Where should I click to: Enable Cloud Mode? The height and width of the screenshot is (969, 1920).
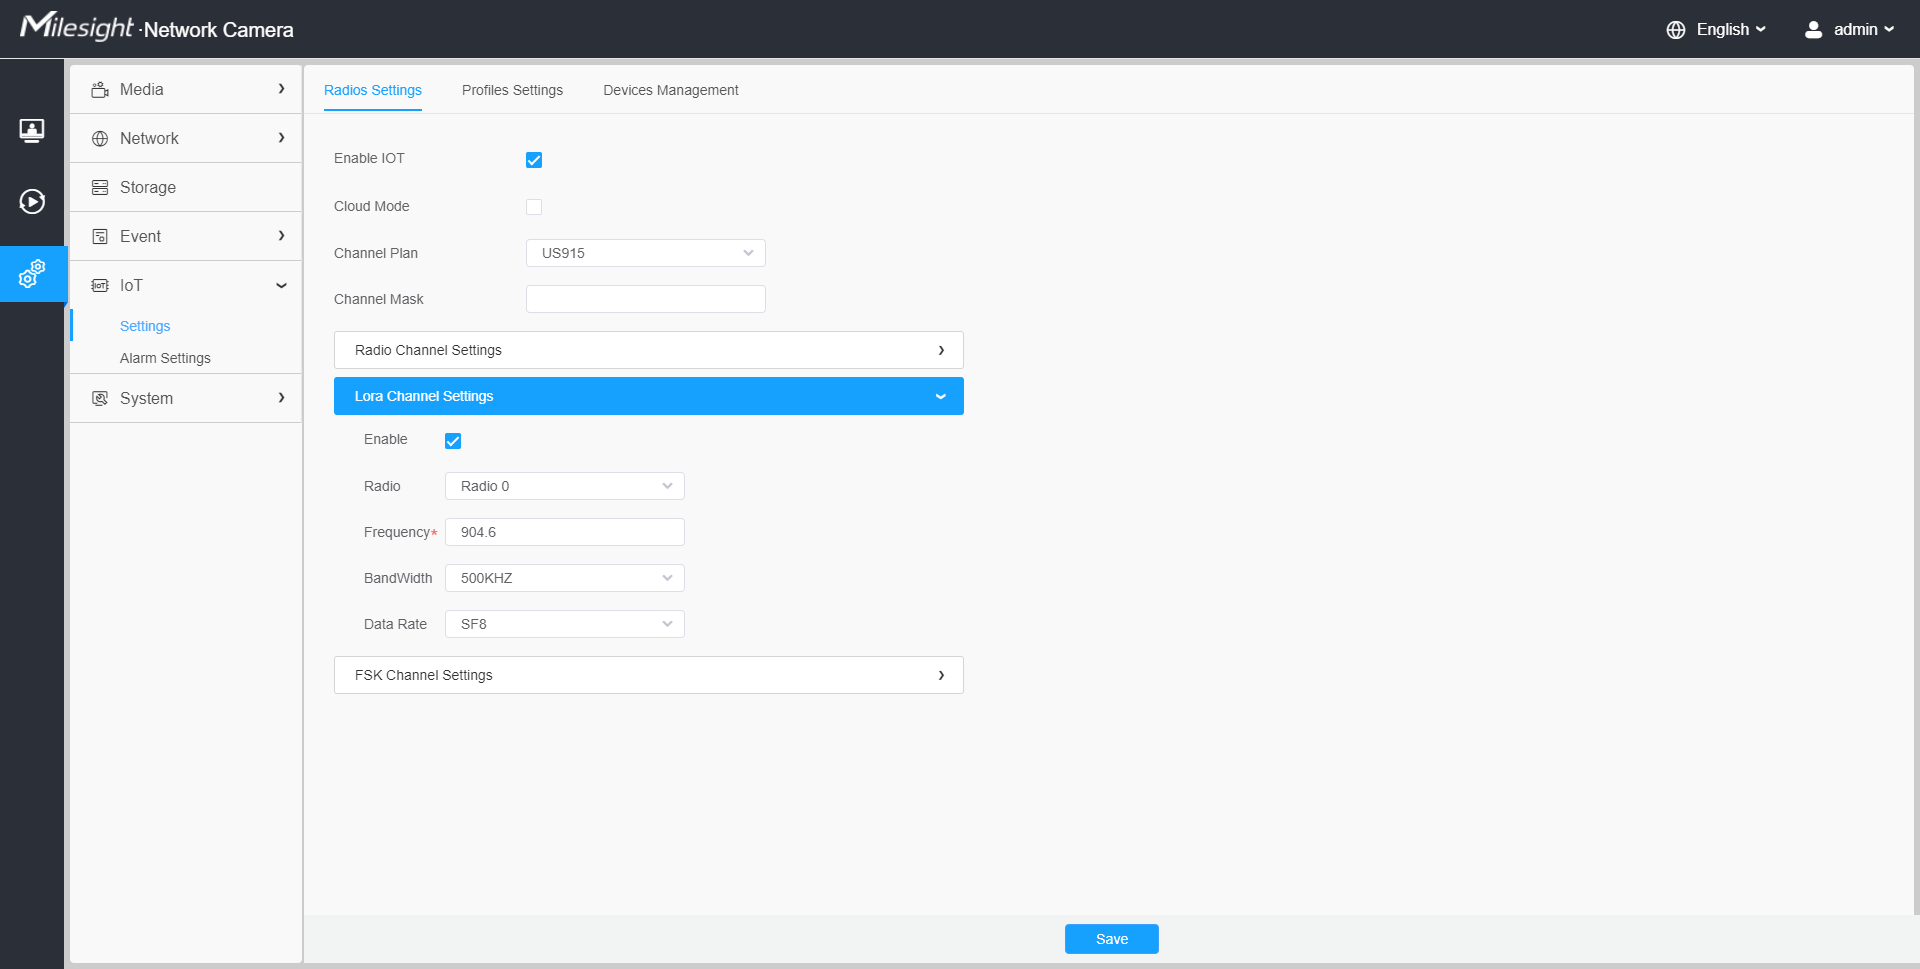[x=534, y=206]
